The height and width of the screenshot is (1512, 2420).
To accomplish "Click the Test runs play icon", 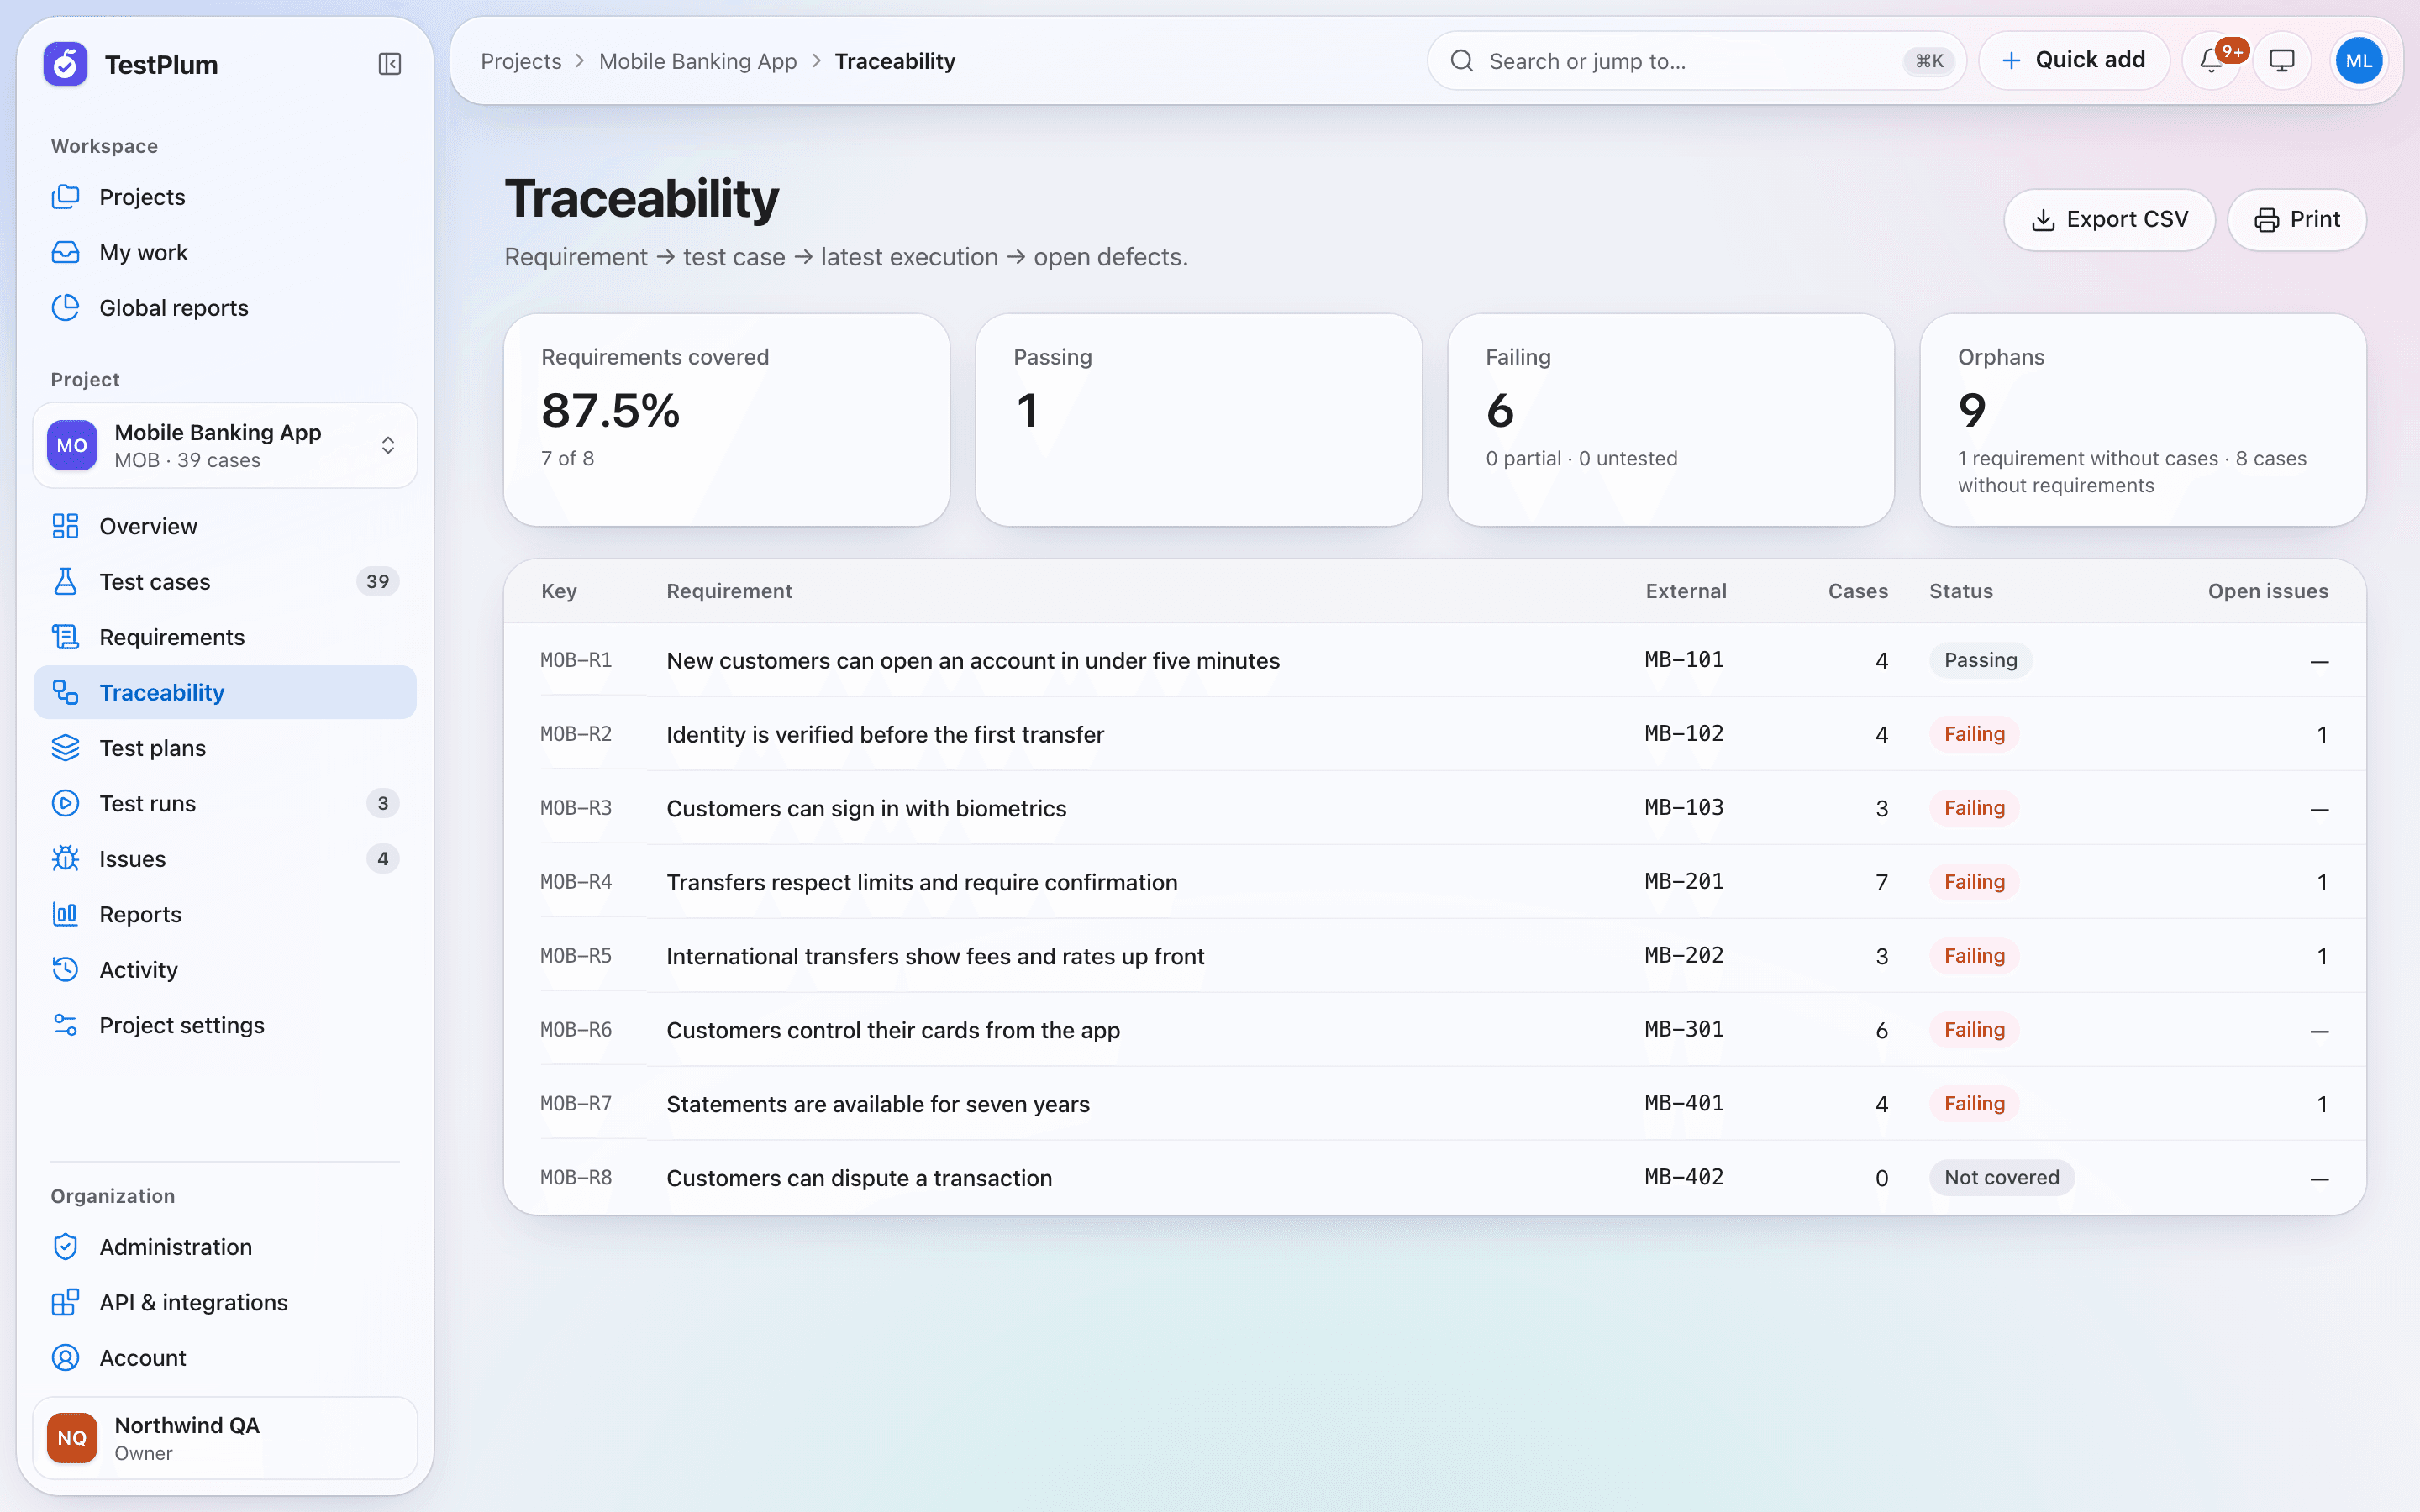I will tap(66, 803).
